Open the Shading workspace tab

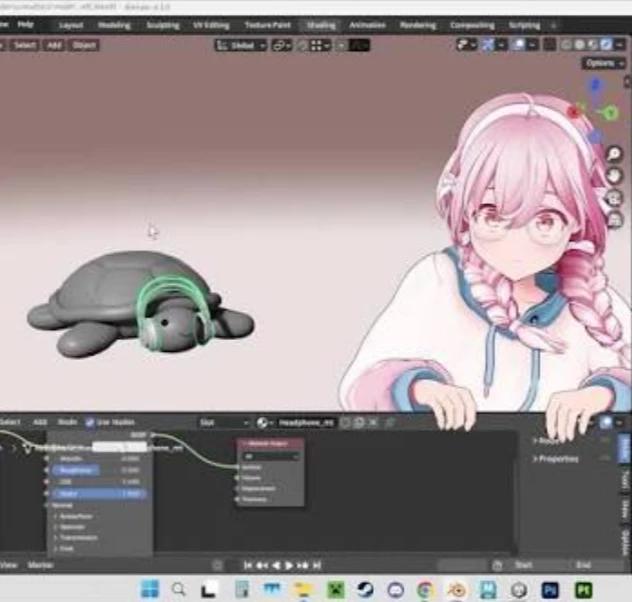(321, 25)
